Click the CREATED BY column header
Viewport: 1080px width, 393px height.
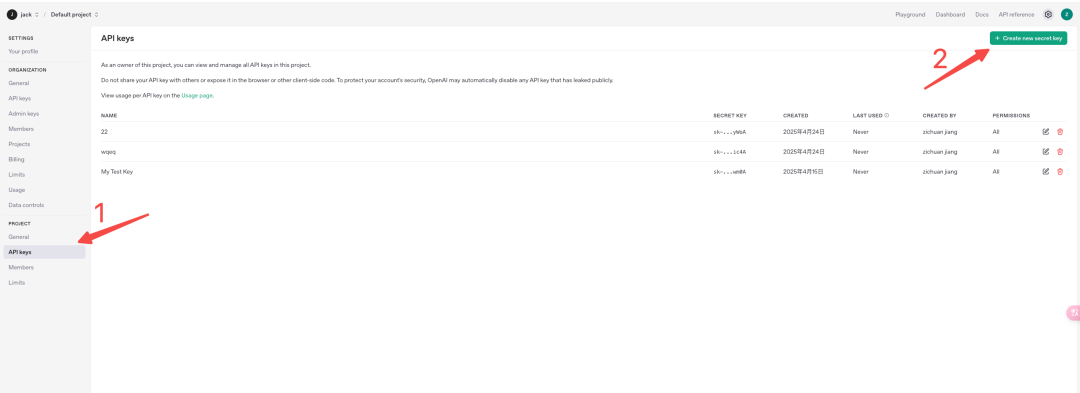pyautogui.click(x=938, y=116)
